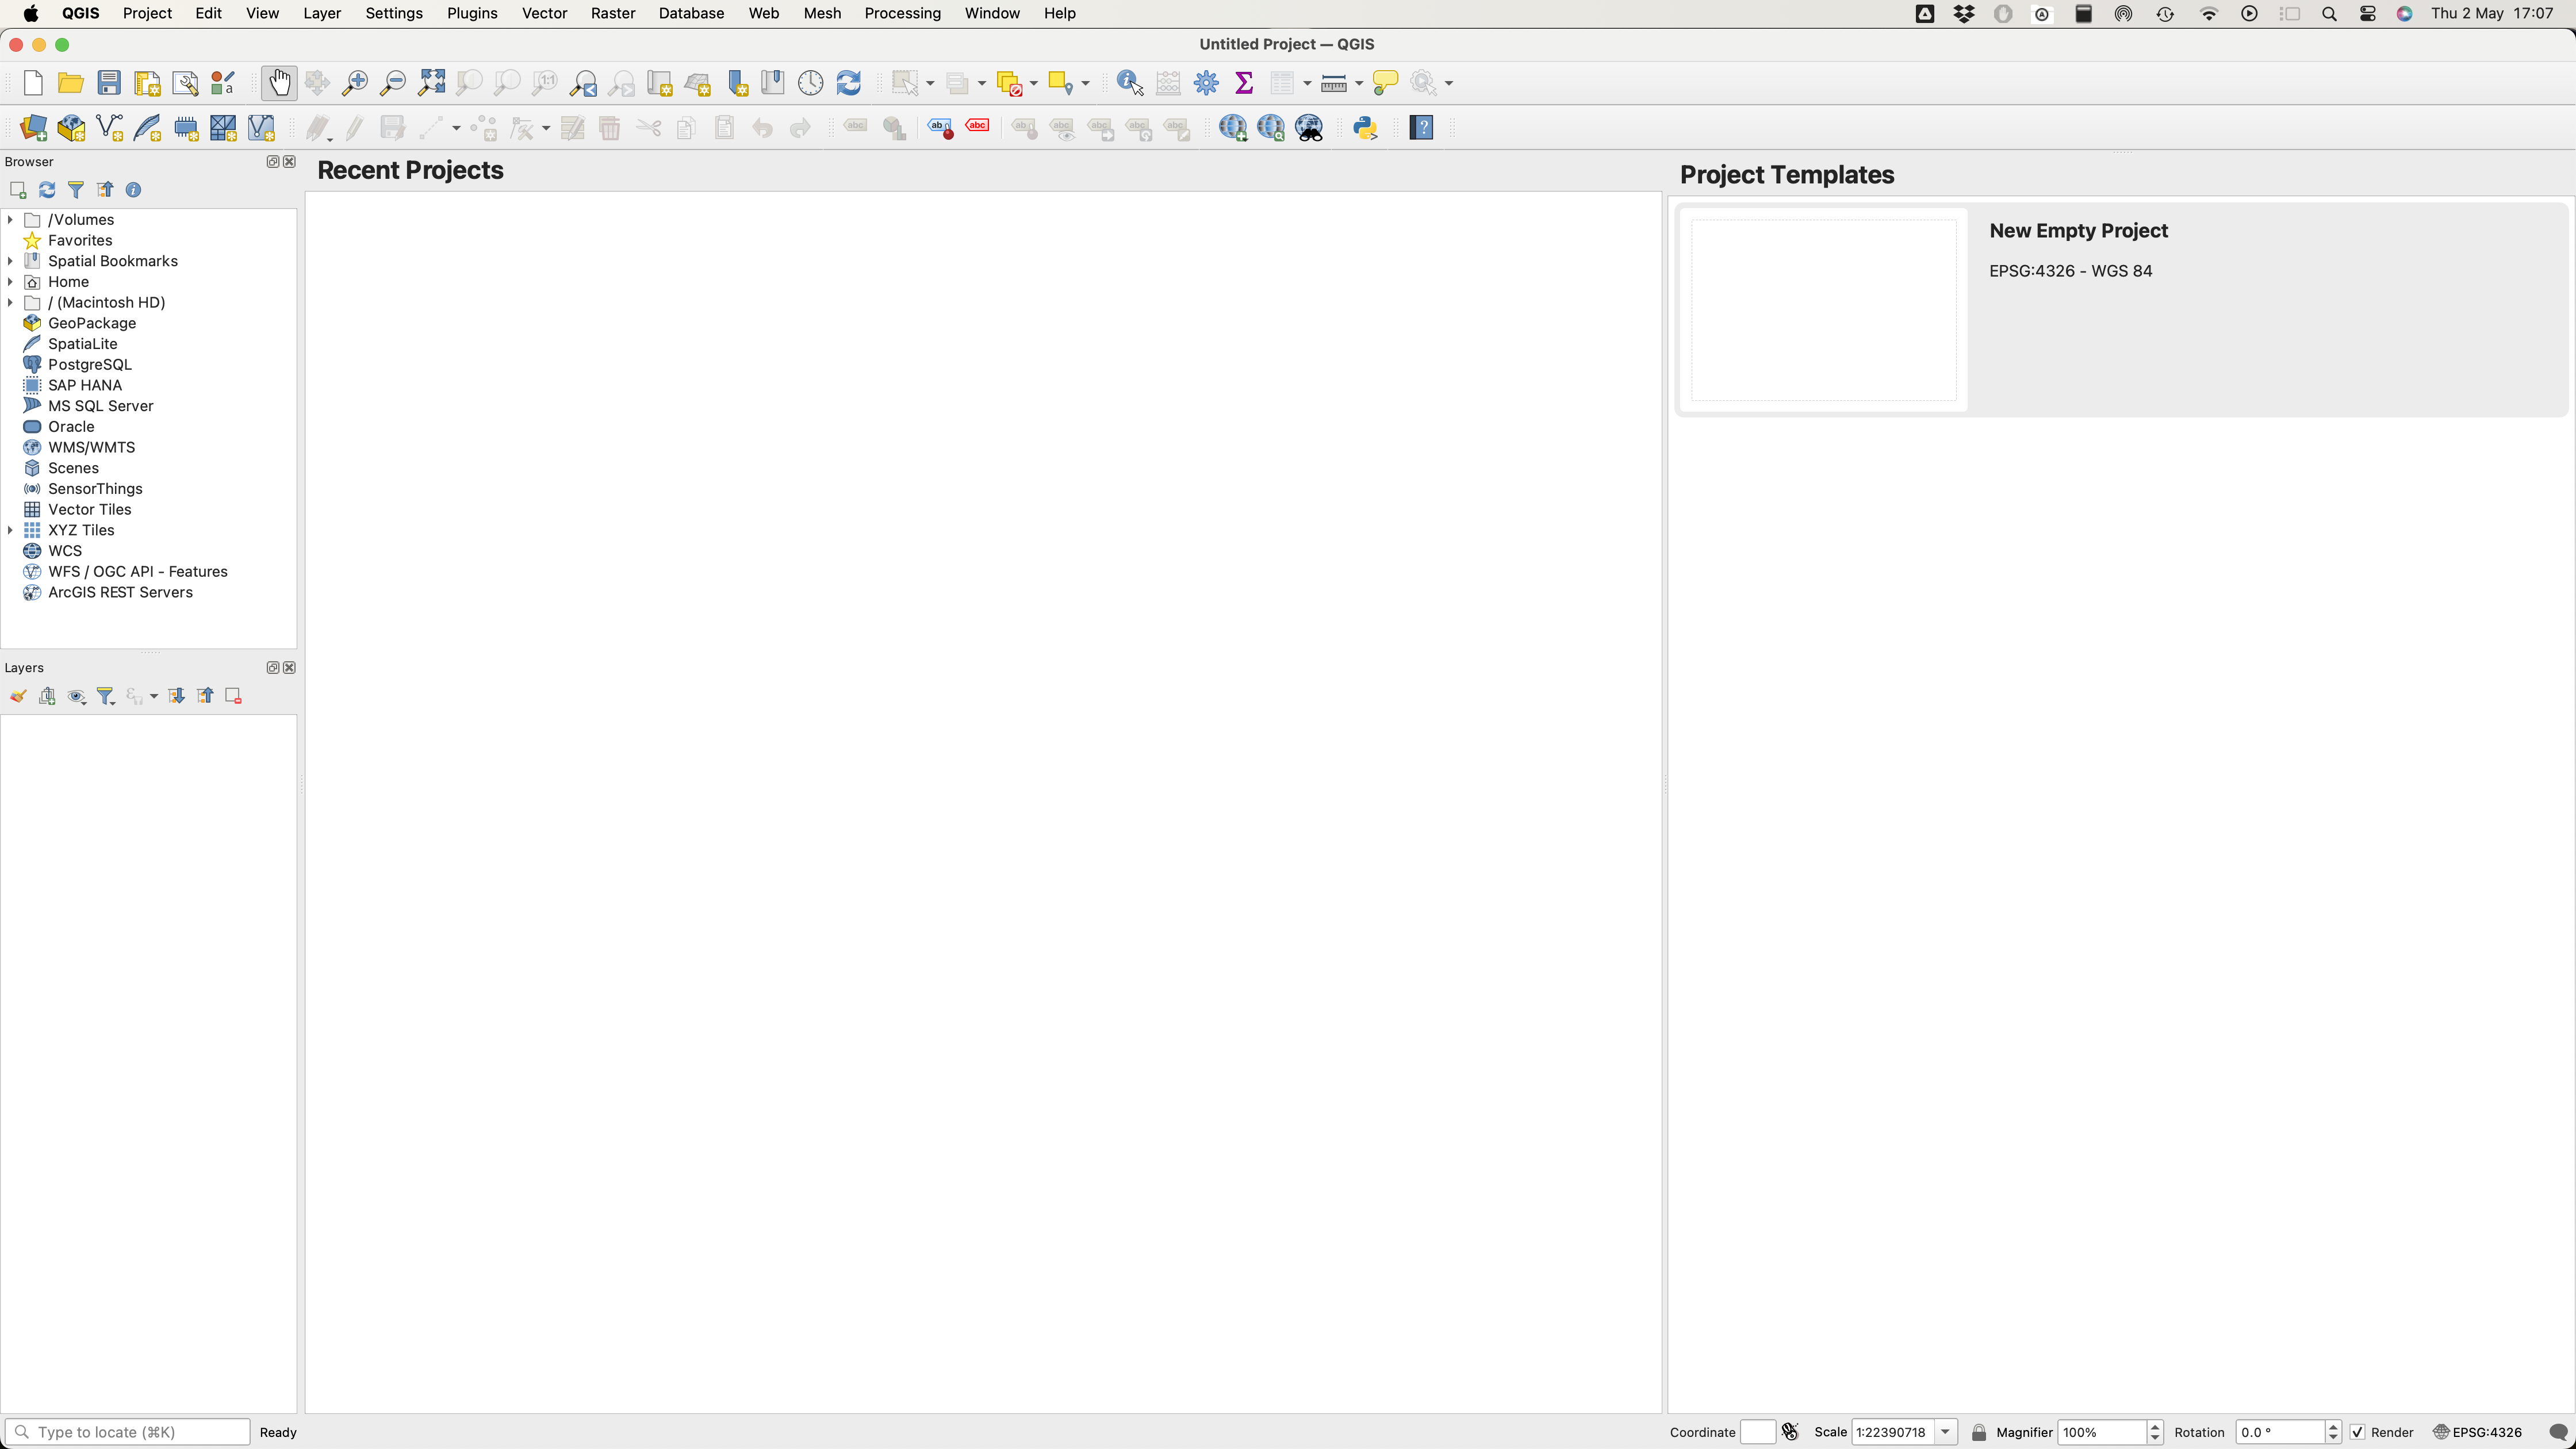Open the Raster menu
This screenshot has width=2576, height=1449.
coord(612,13)
